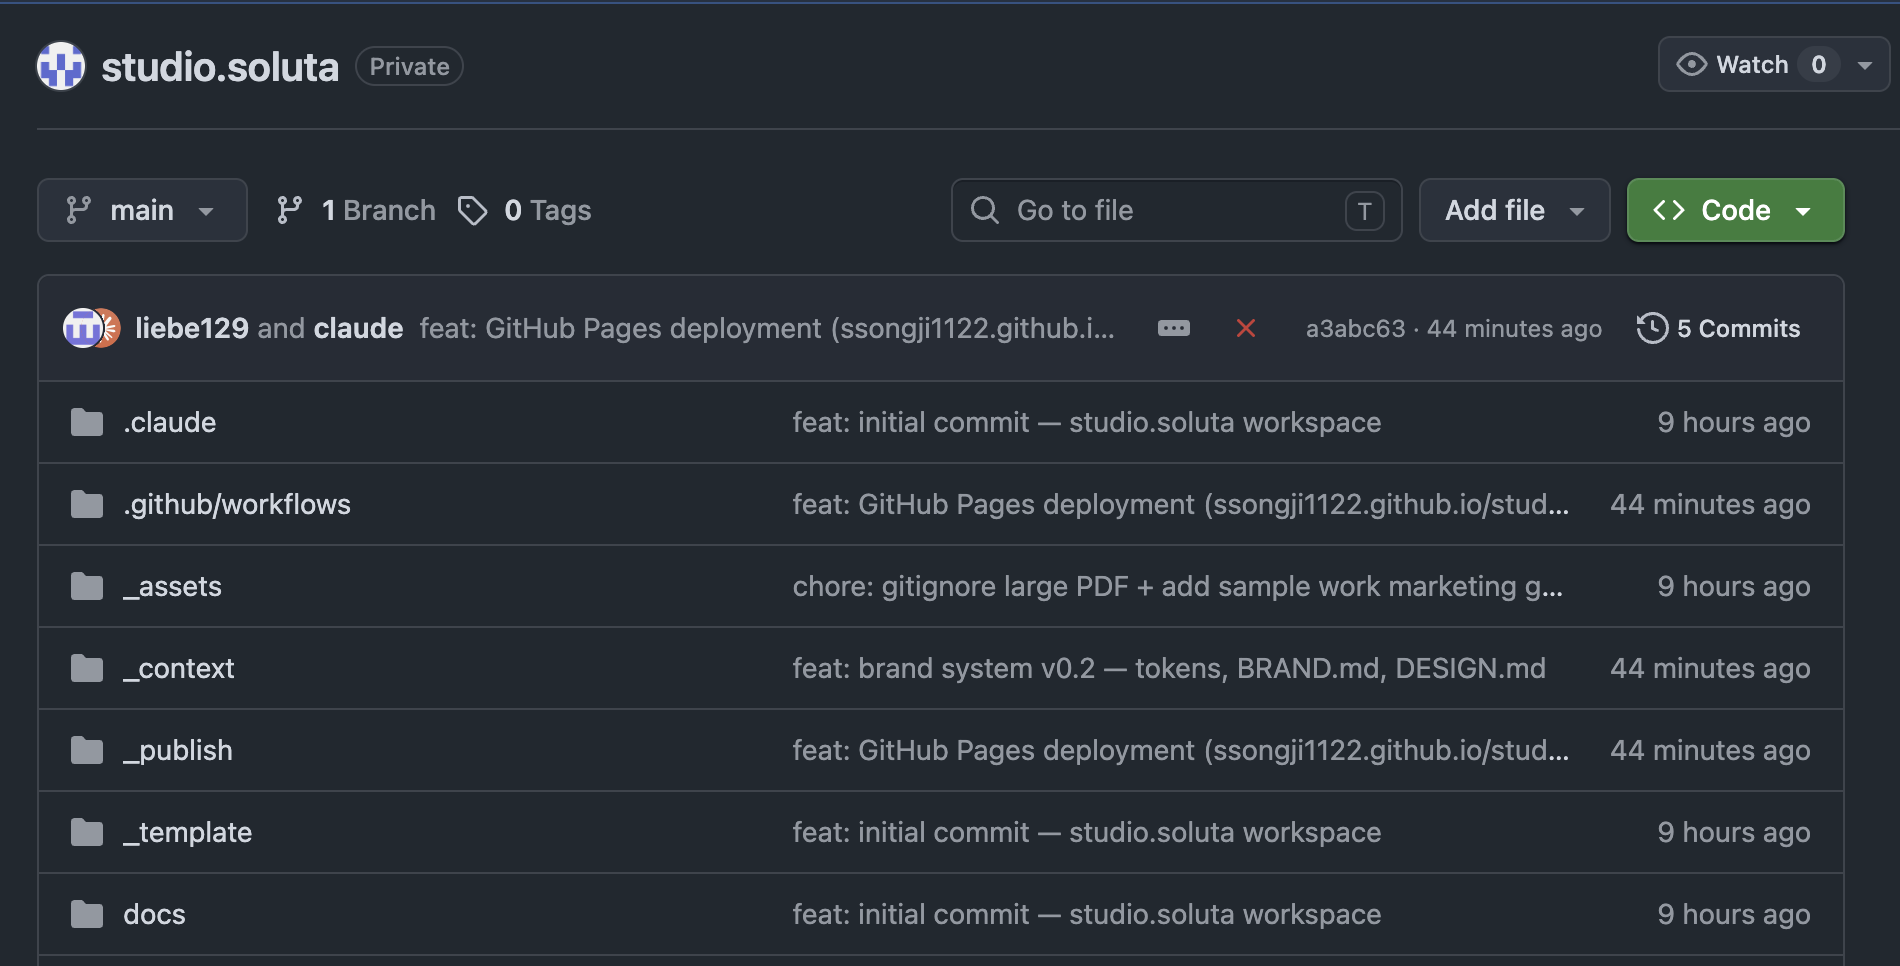Open the Watch options dropdown arrow

(1865, 65)
